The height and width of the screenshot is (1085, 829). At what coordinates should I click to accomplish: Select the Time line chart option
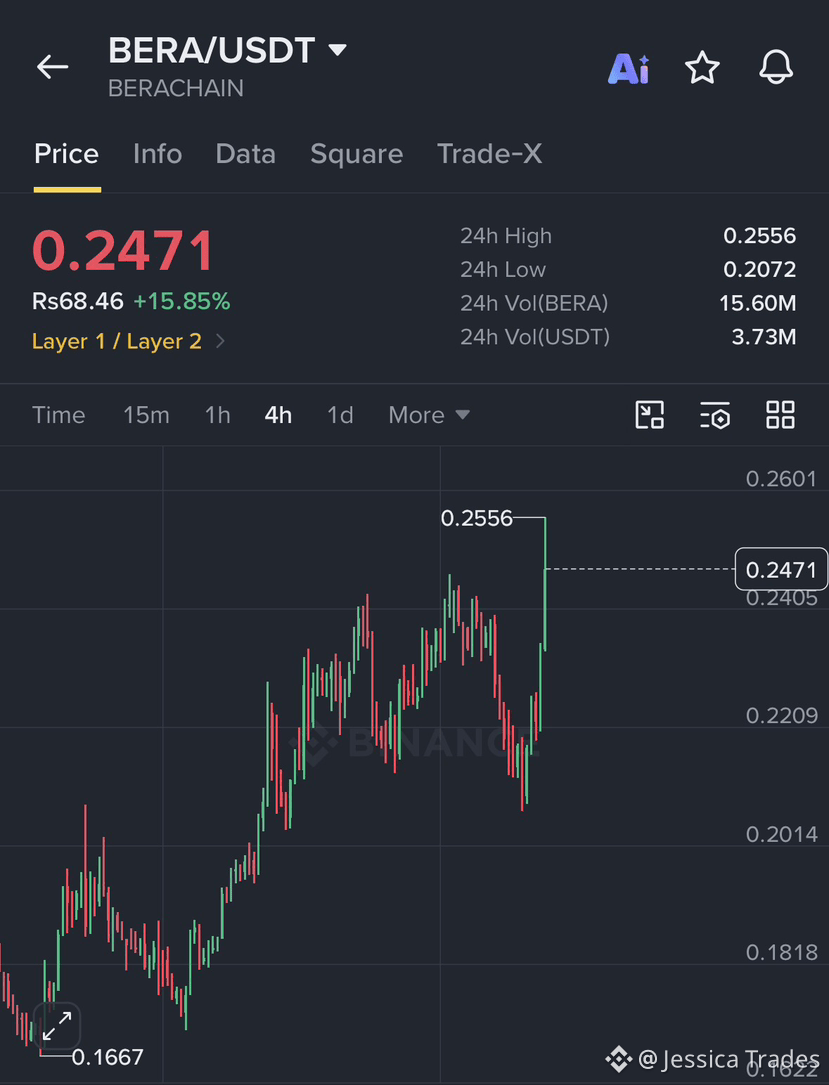point(59,415)
